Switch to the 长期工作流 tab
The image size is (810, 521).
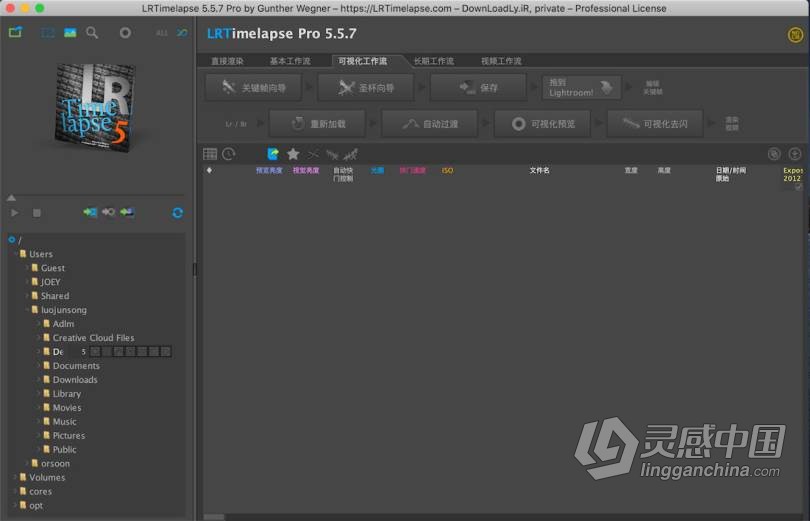pyautogui.click(x=434, y=61)
